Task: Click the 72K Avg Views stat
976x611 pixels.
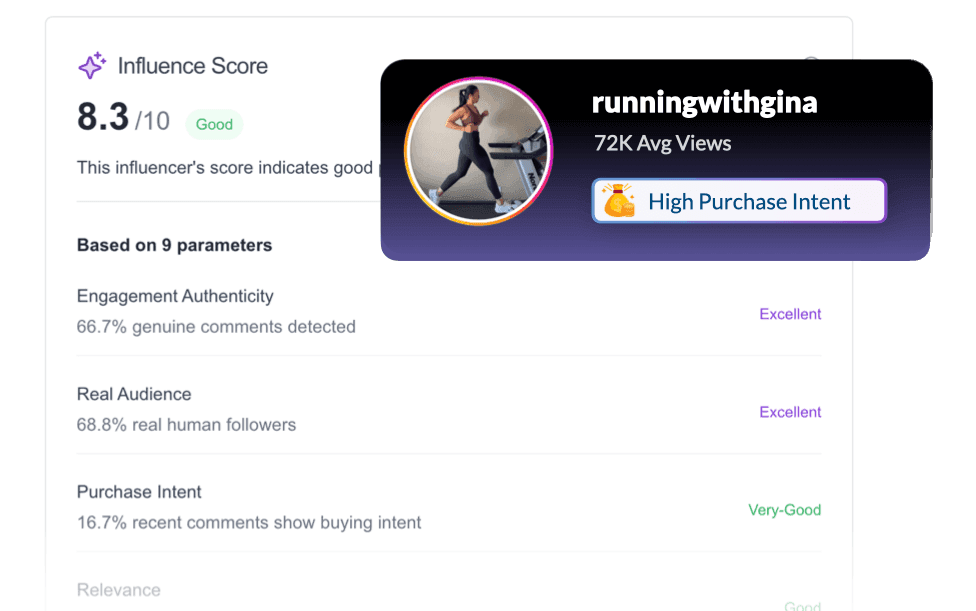Action: [x=664, y=143]
